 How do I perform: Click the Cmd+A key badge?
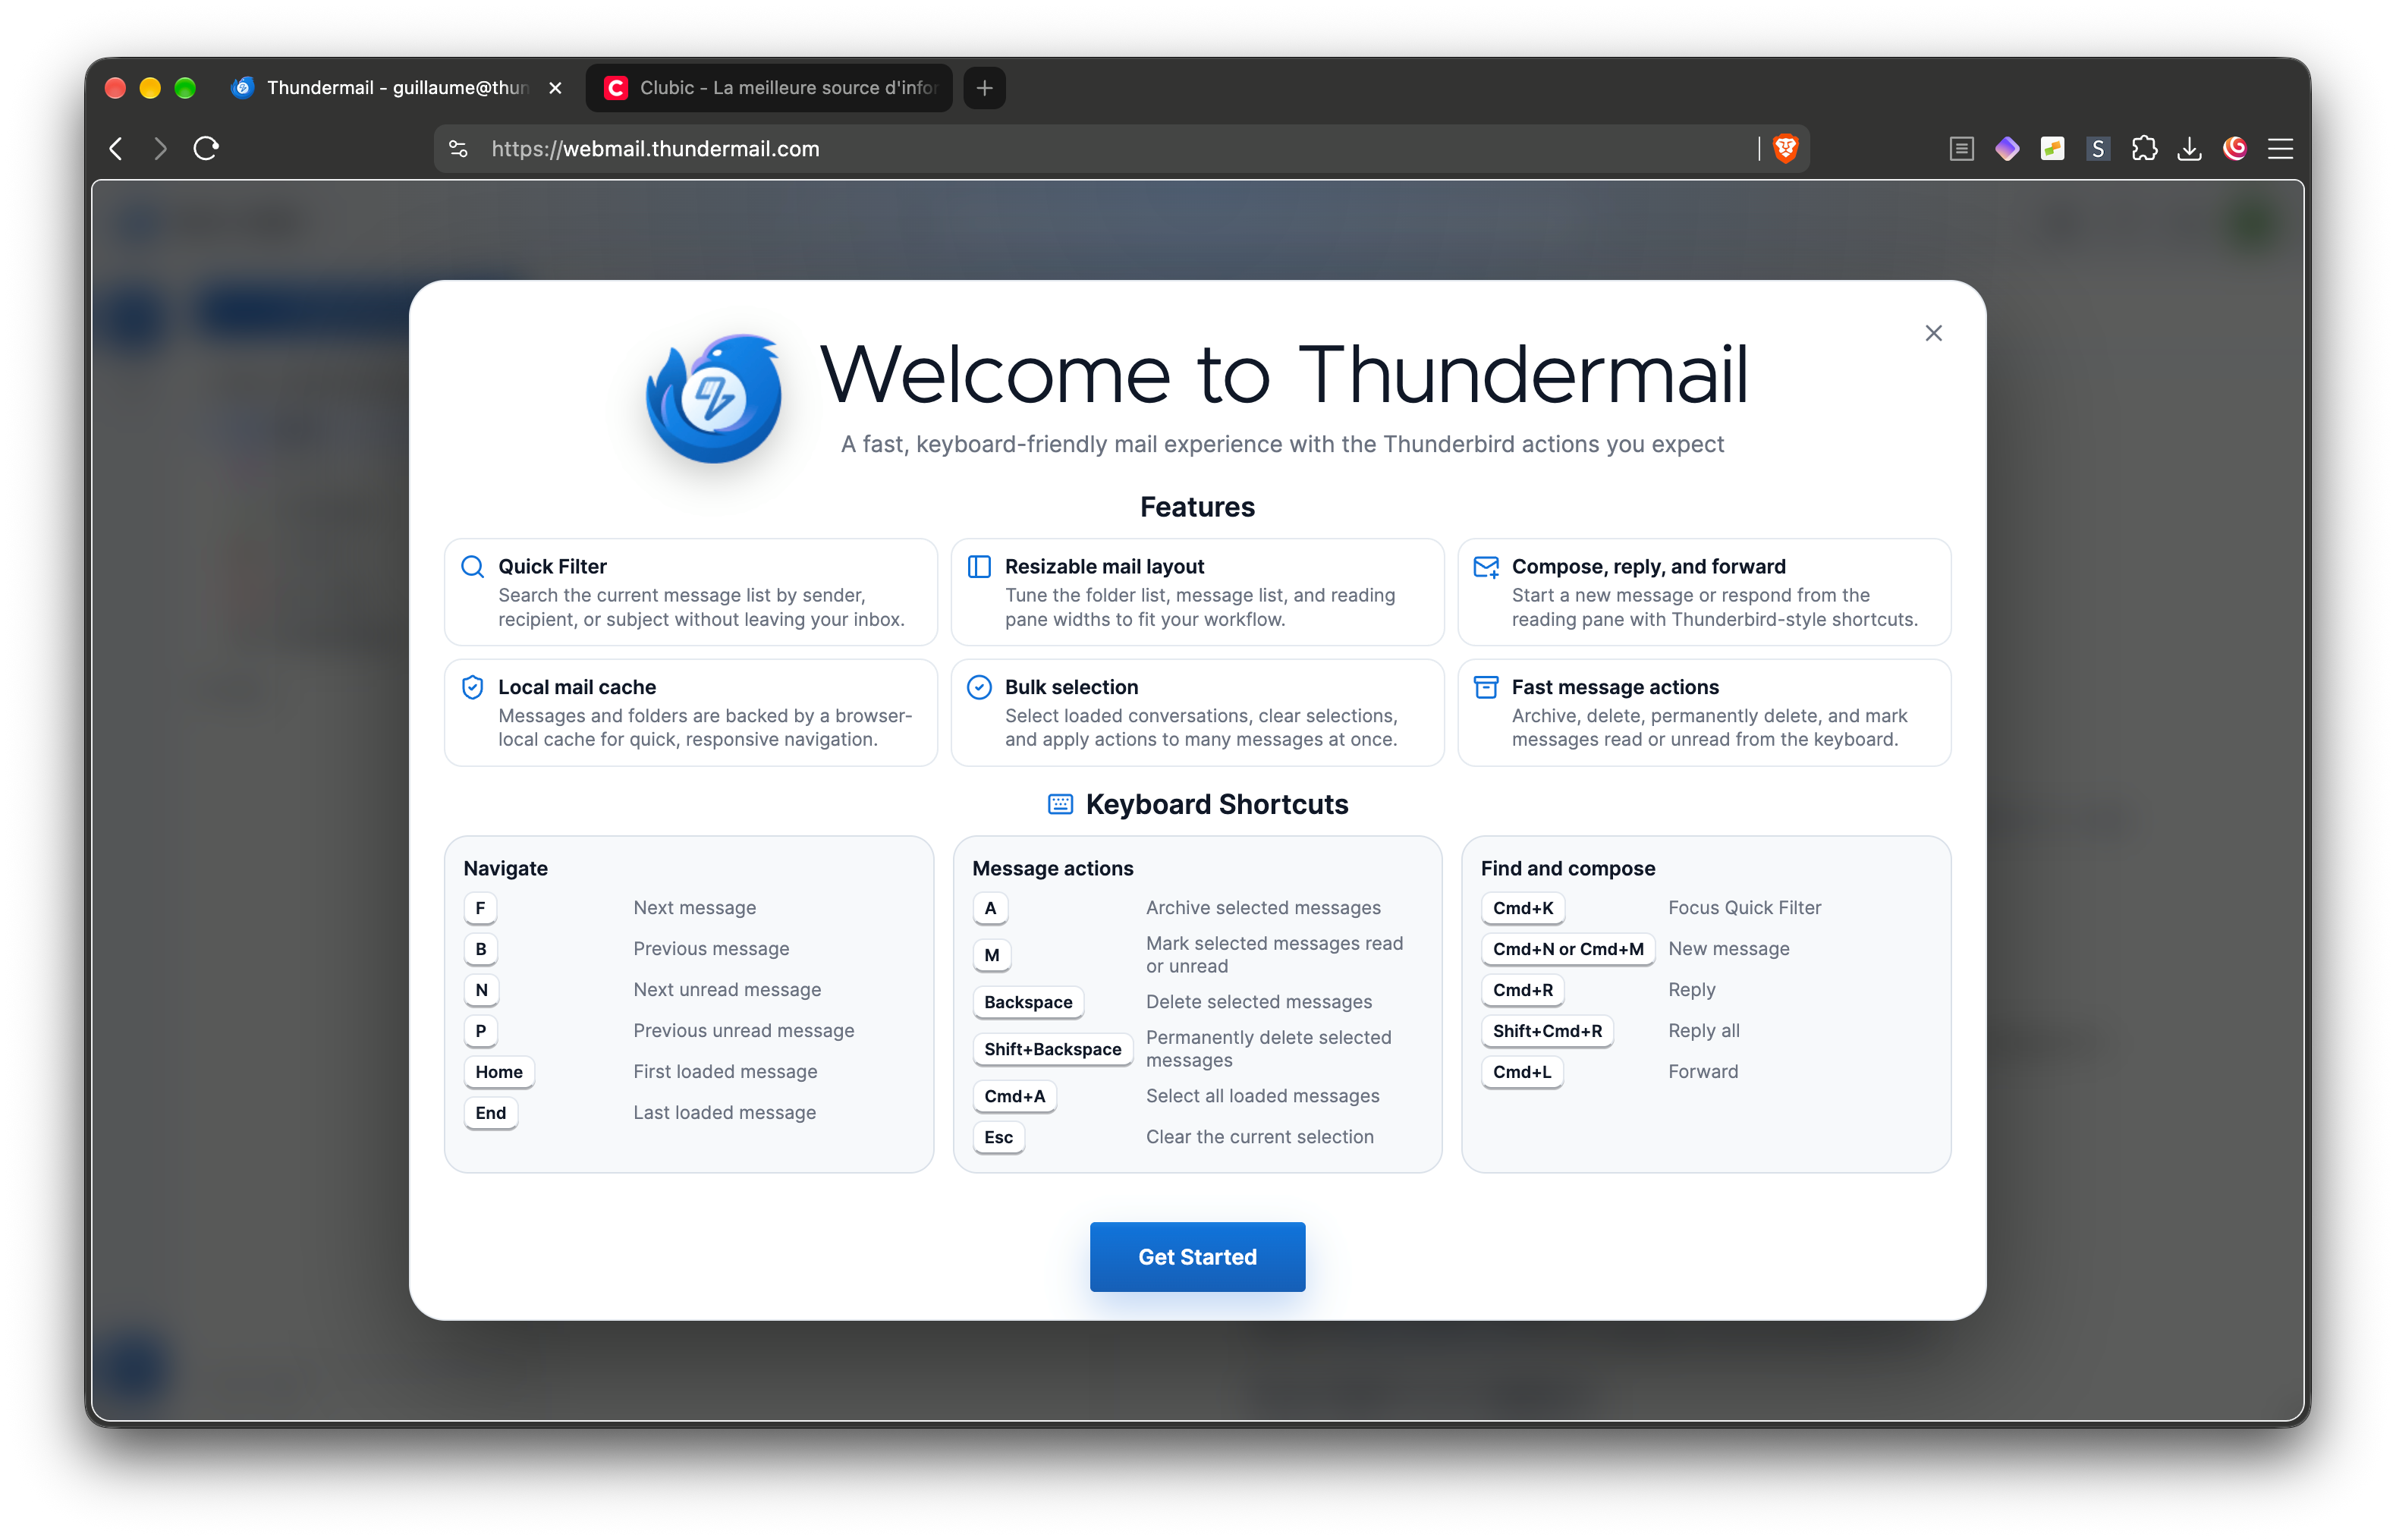(1015, 1096)
